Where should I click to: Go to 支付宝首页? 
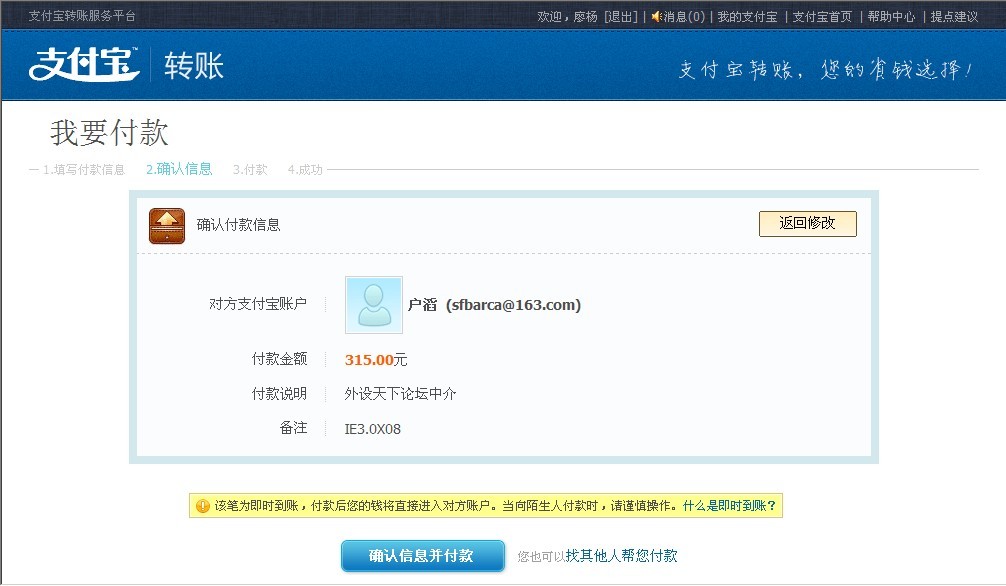tap(822, 17)
